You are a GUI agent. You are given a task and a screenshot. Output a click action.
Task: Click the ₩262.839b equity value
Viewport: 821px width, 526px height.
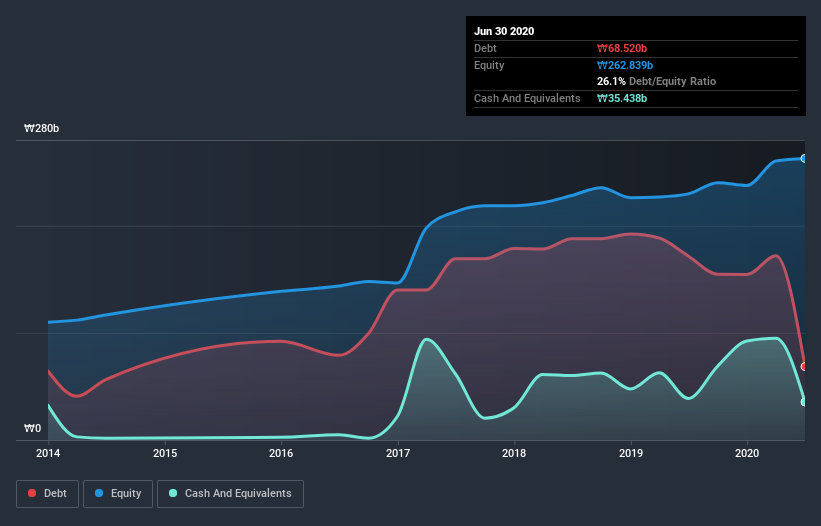point(625,65)
